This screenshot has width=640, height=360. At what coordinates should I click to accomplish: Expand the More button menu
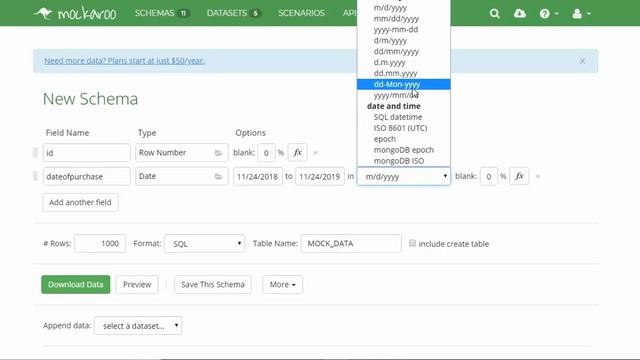coord(282,284)
